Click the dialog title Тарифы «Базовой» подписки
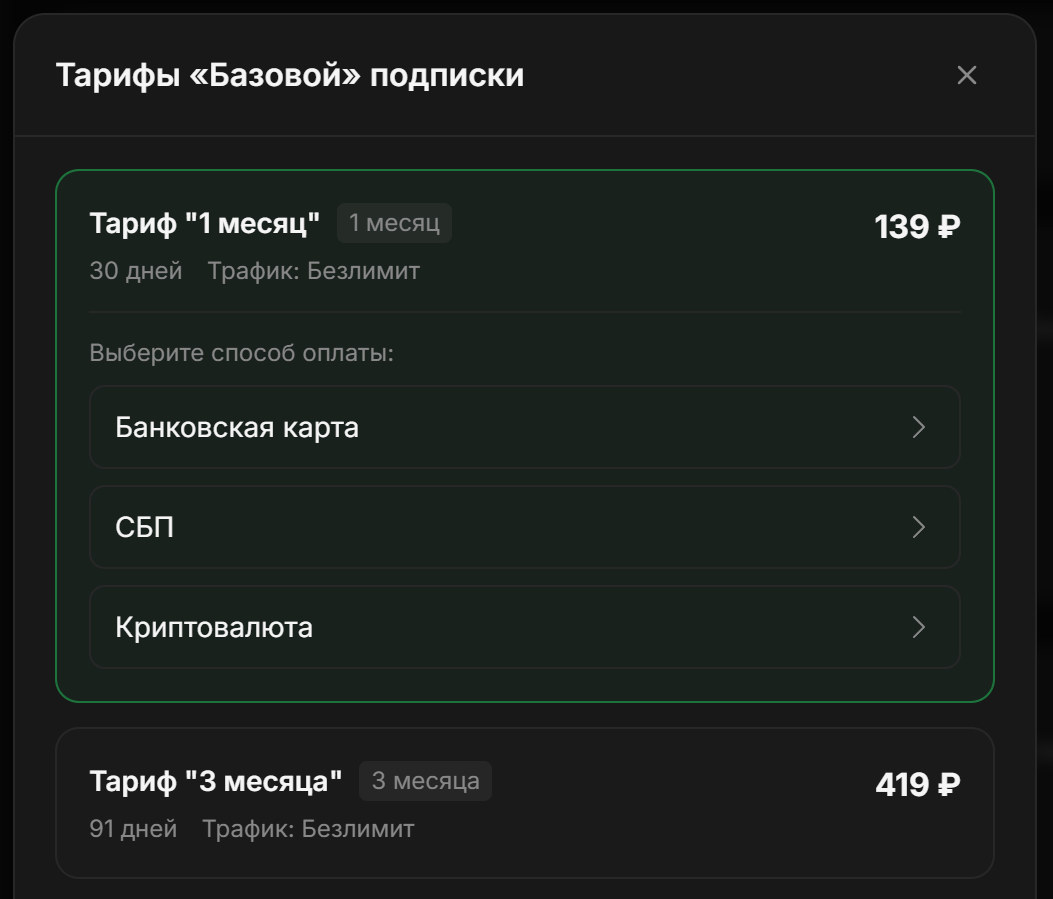The width and height of the screenshot is (1053, 899). pos(290,75)
